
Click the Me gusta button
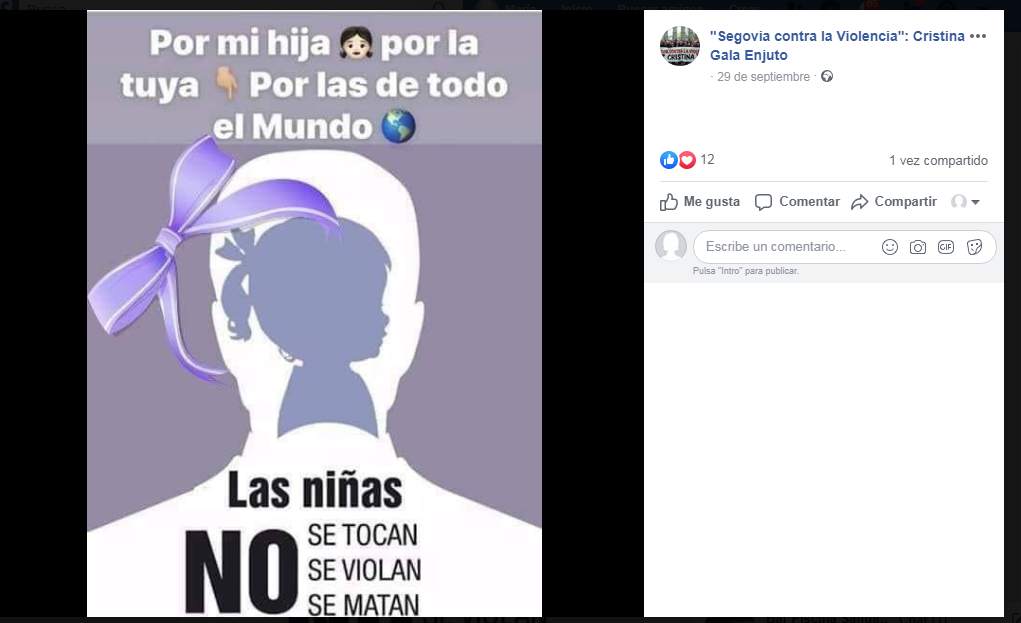pos(700,202)
